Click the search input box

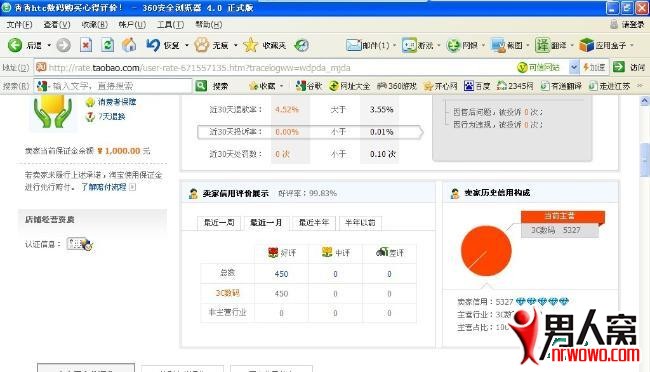point(114,86)
